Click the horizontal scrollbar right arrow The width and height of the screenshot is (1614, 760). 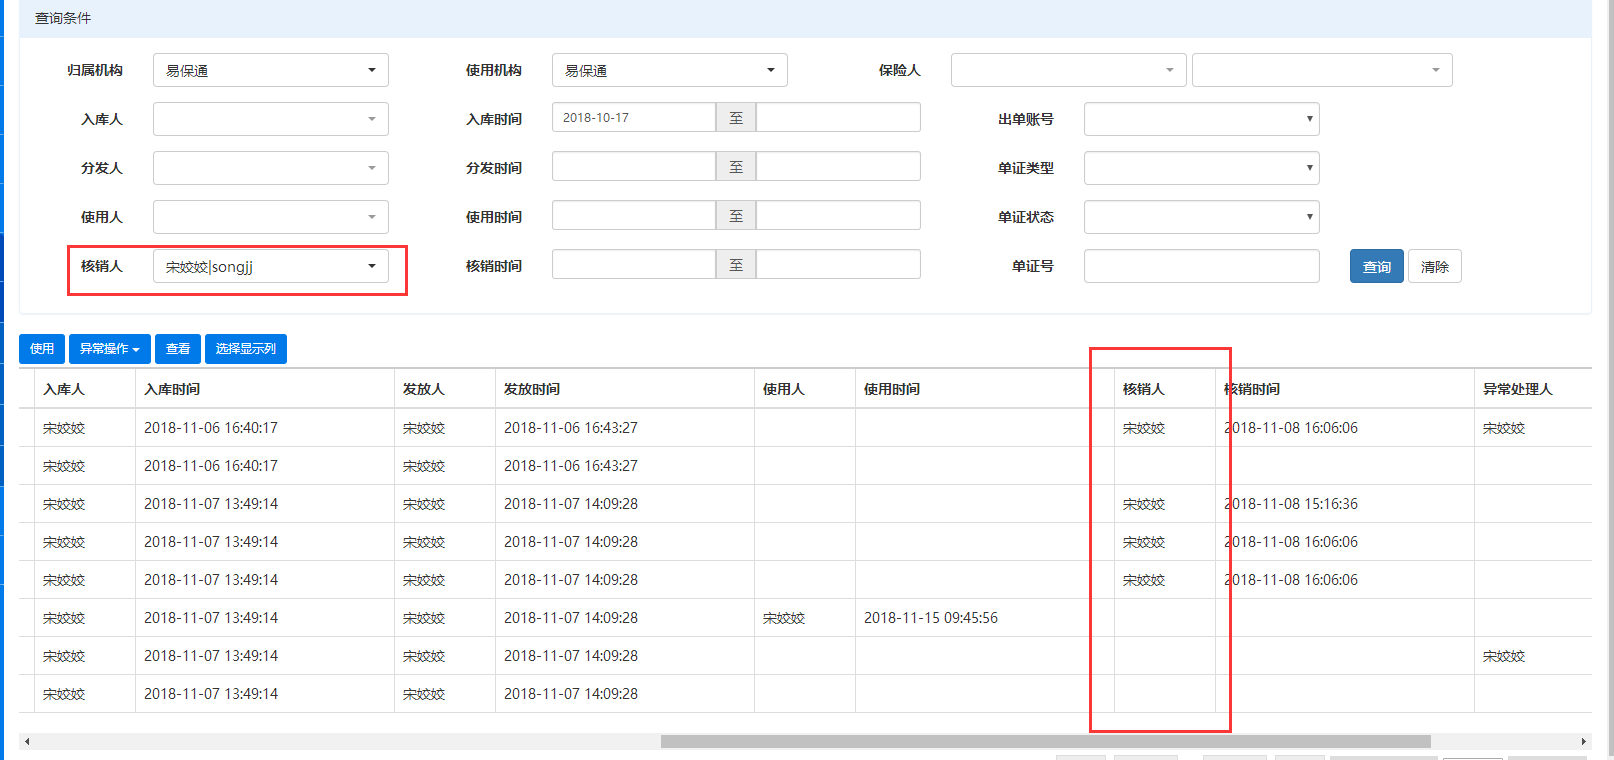coord(1583,742)
